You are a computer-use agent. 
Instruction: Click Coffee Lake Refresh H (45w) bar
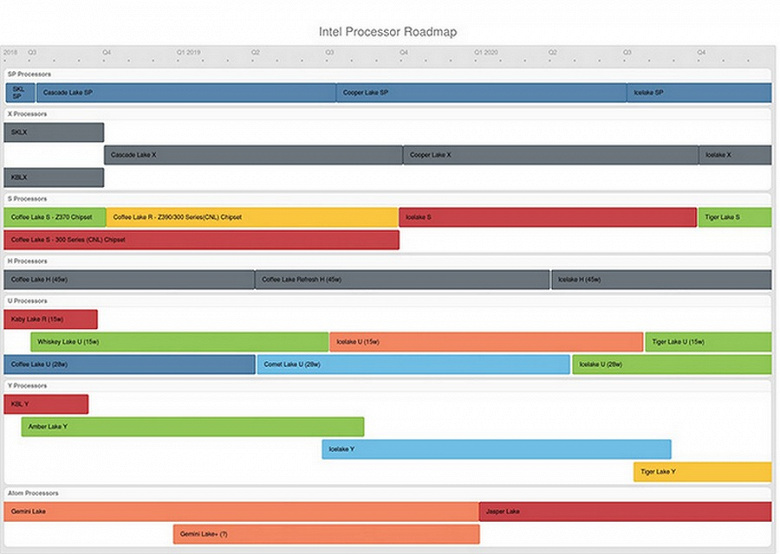point(402,279)
